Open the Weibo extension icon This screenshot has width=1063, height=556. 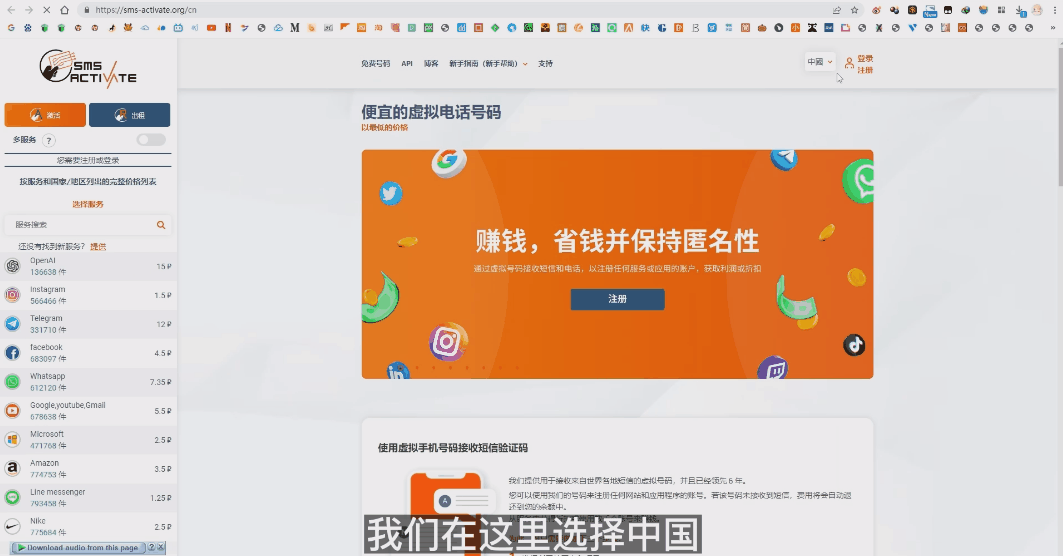pos(877,10)
